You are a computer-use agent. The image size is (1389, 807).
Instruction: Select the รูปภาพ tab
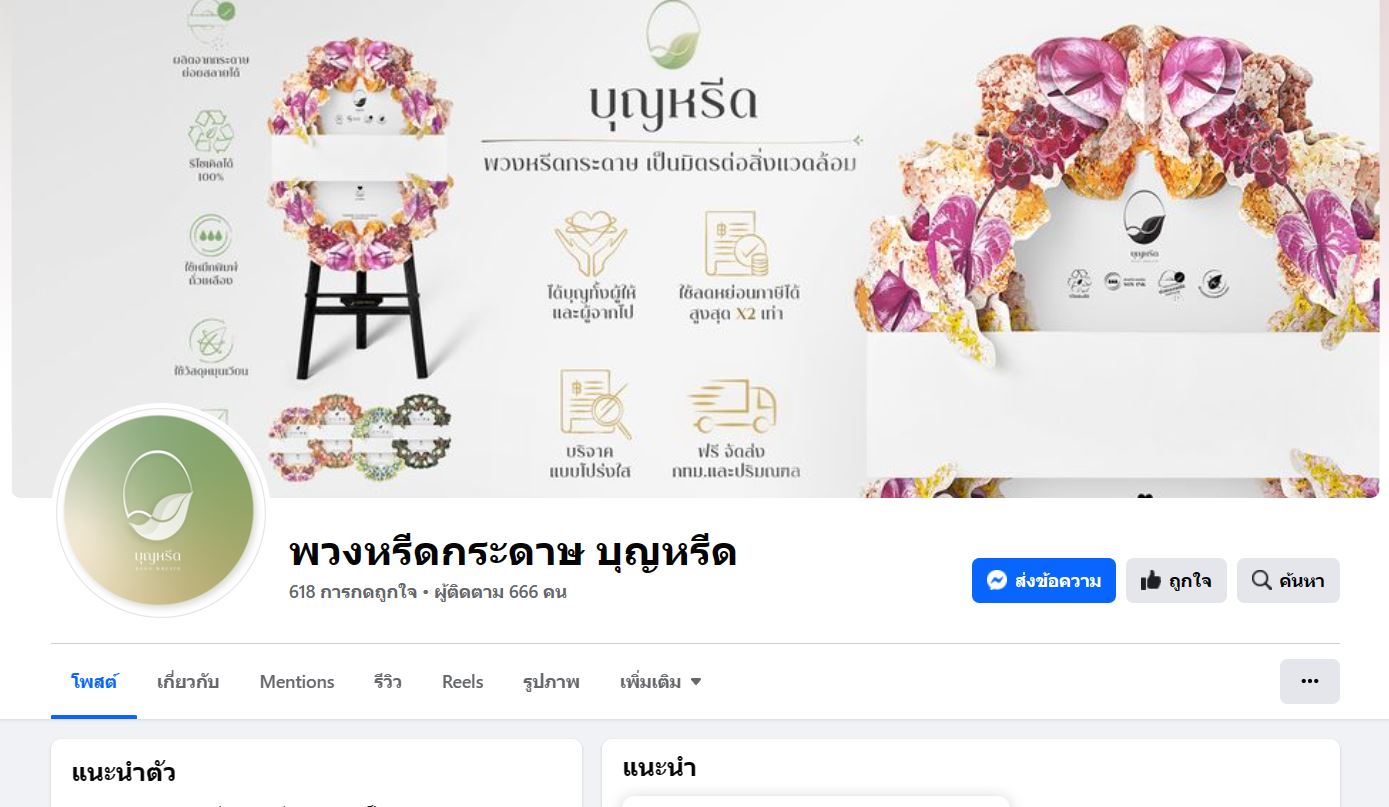551,682
